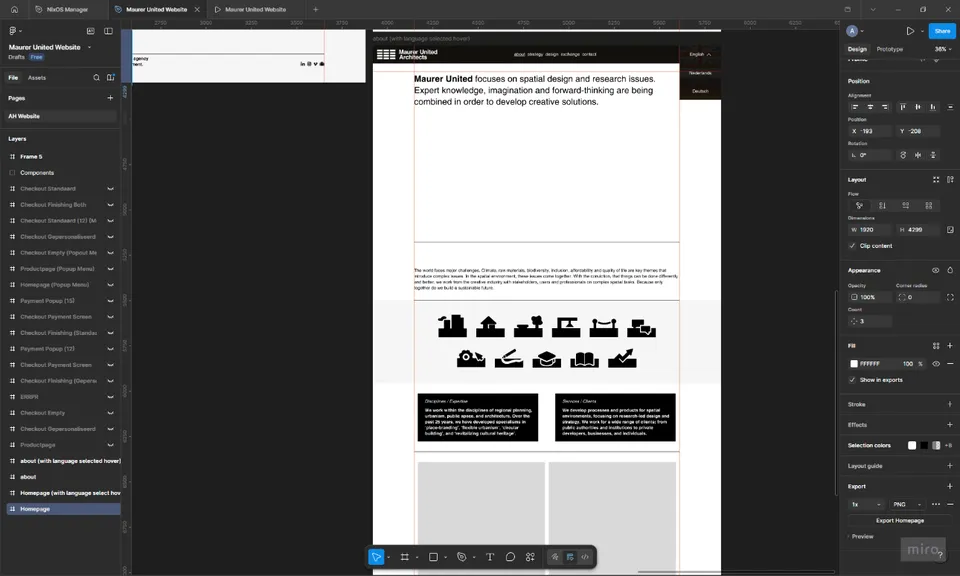Hide the FFFFFF fill with eye icon
This screenshot has height=576, width=960.
pos(936,364)
